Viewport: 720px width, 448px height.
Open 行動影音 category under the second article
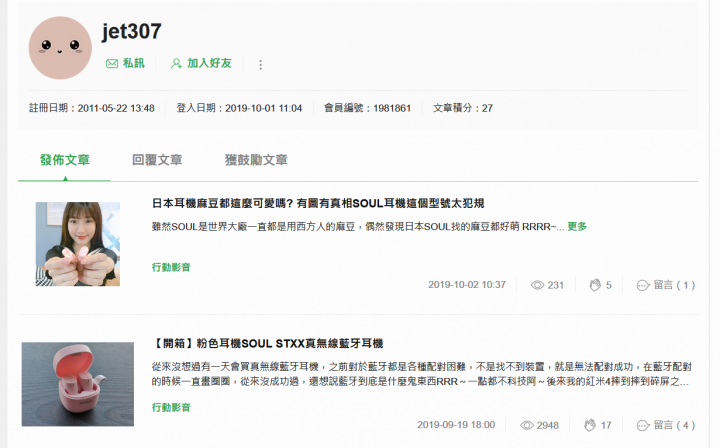point(171,407)
